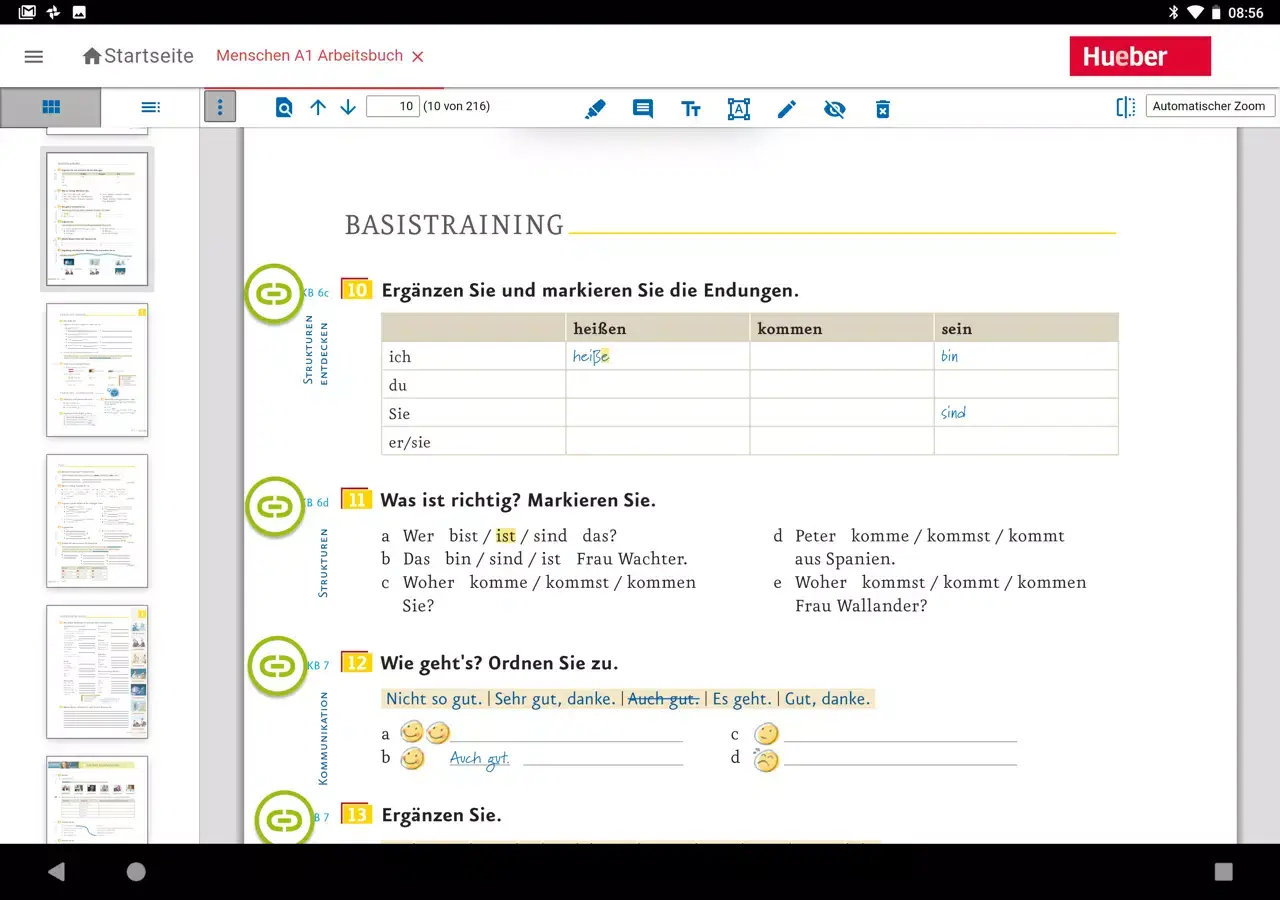Switch to the outline list view

151,107
